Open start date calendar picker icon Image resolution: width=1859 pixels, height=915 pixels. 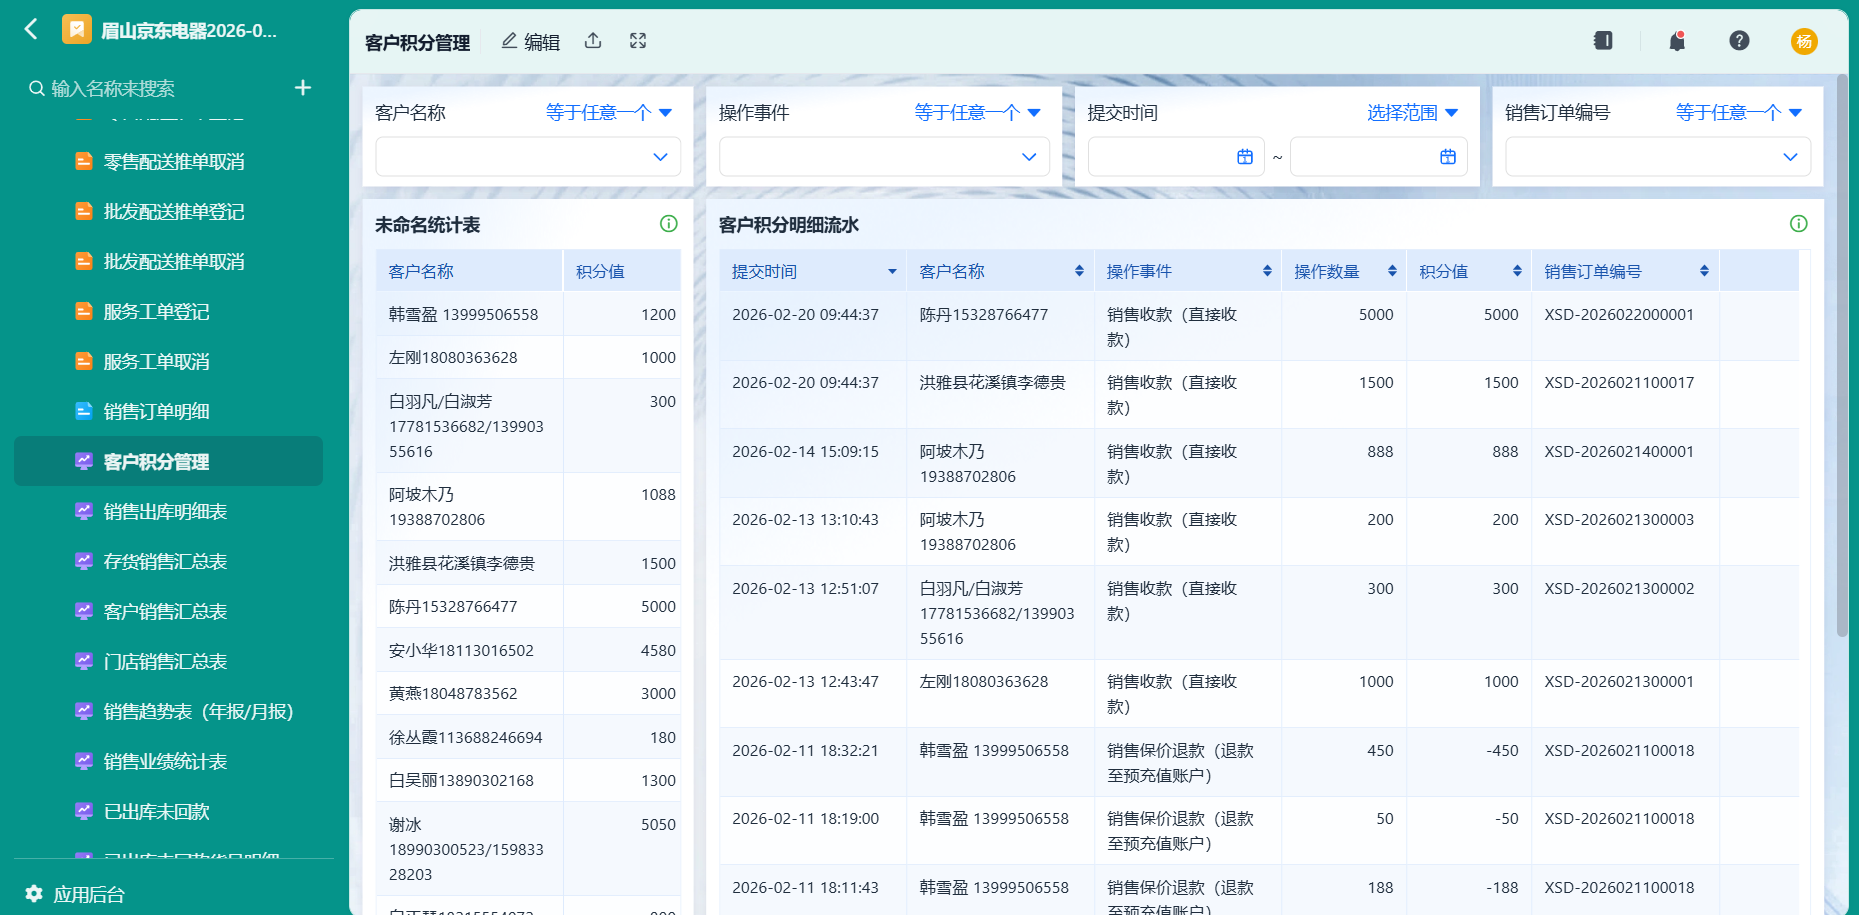click(x=1245, y=157)
